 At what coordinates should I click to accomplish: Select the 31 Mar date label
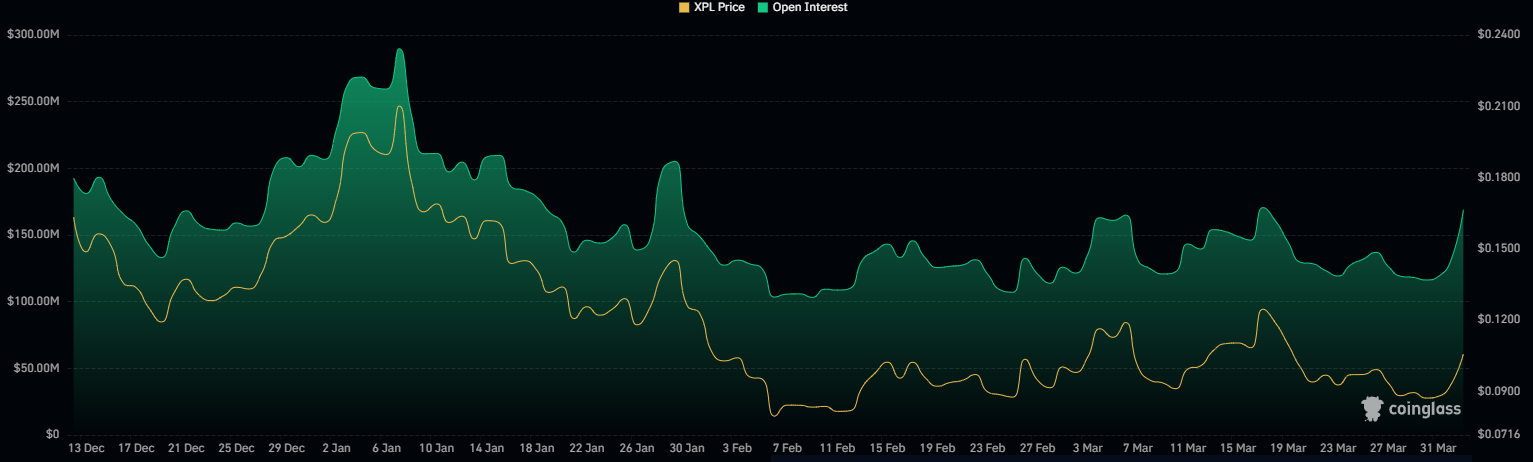coord(1438,448)
